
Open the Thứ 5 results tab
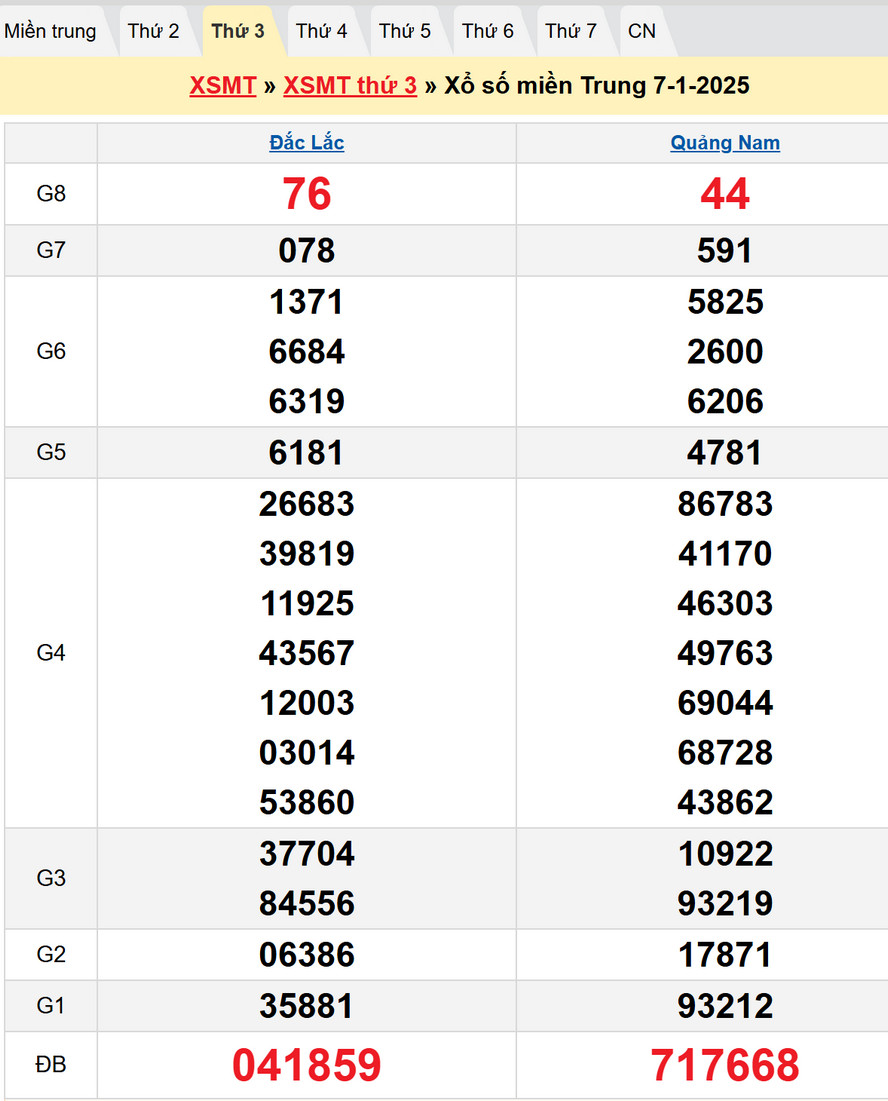point(405,31)
